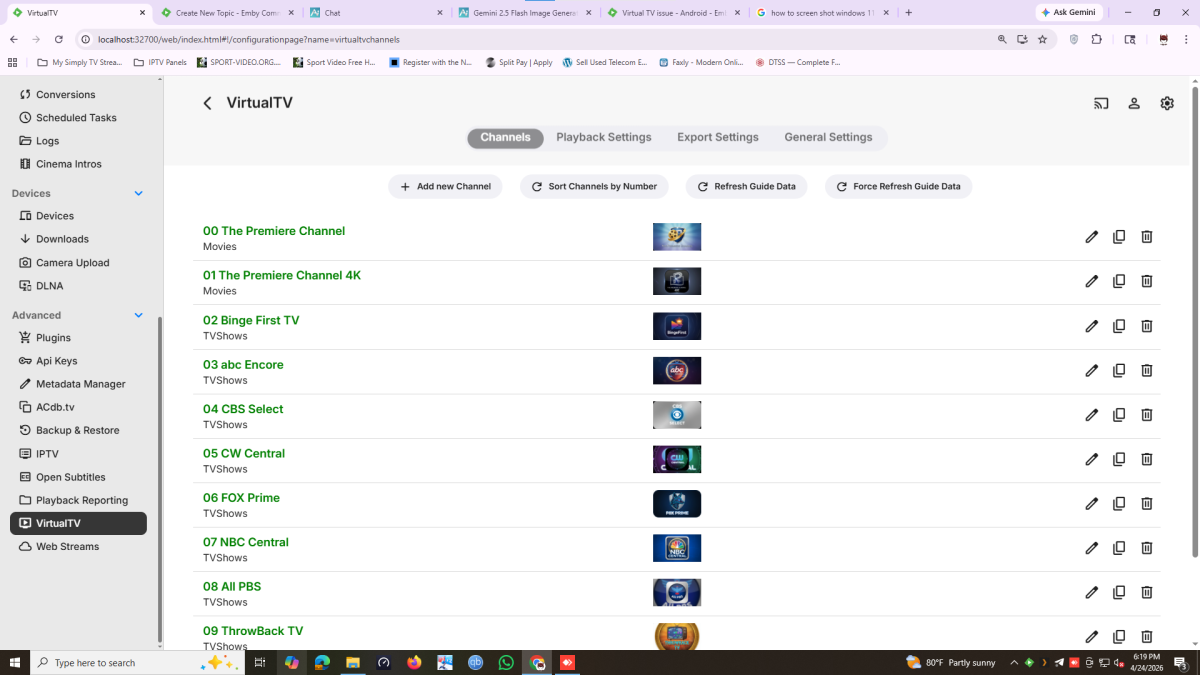Click Force Refresh Guide Data

coord(898,186)
